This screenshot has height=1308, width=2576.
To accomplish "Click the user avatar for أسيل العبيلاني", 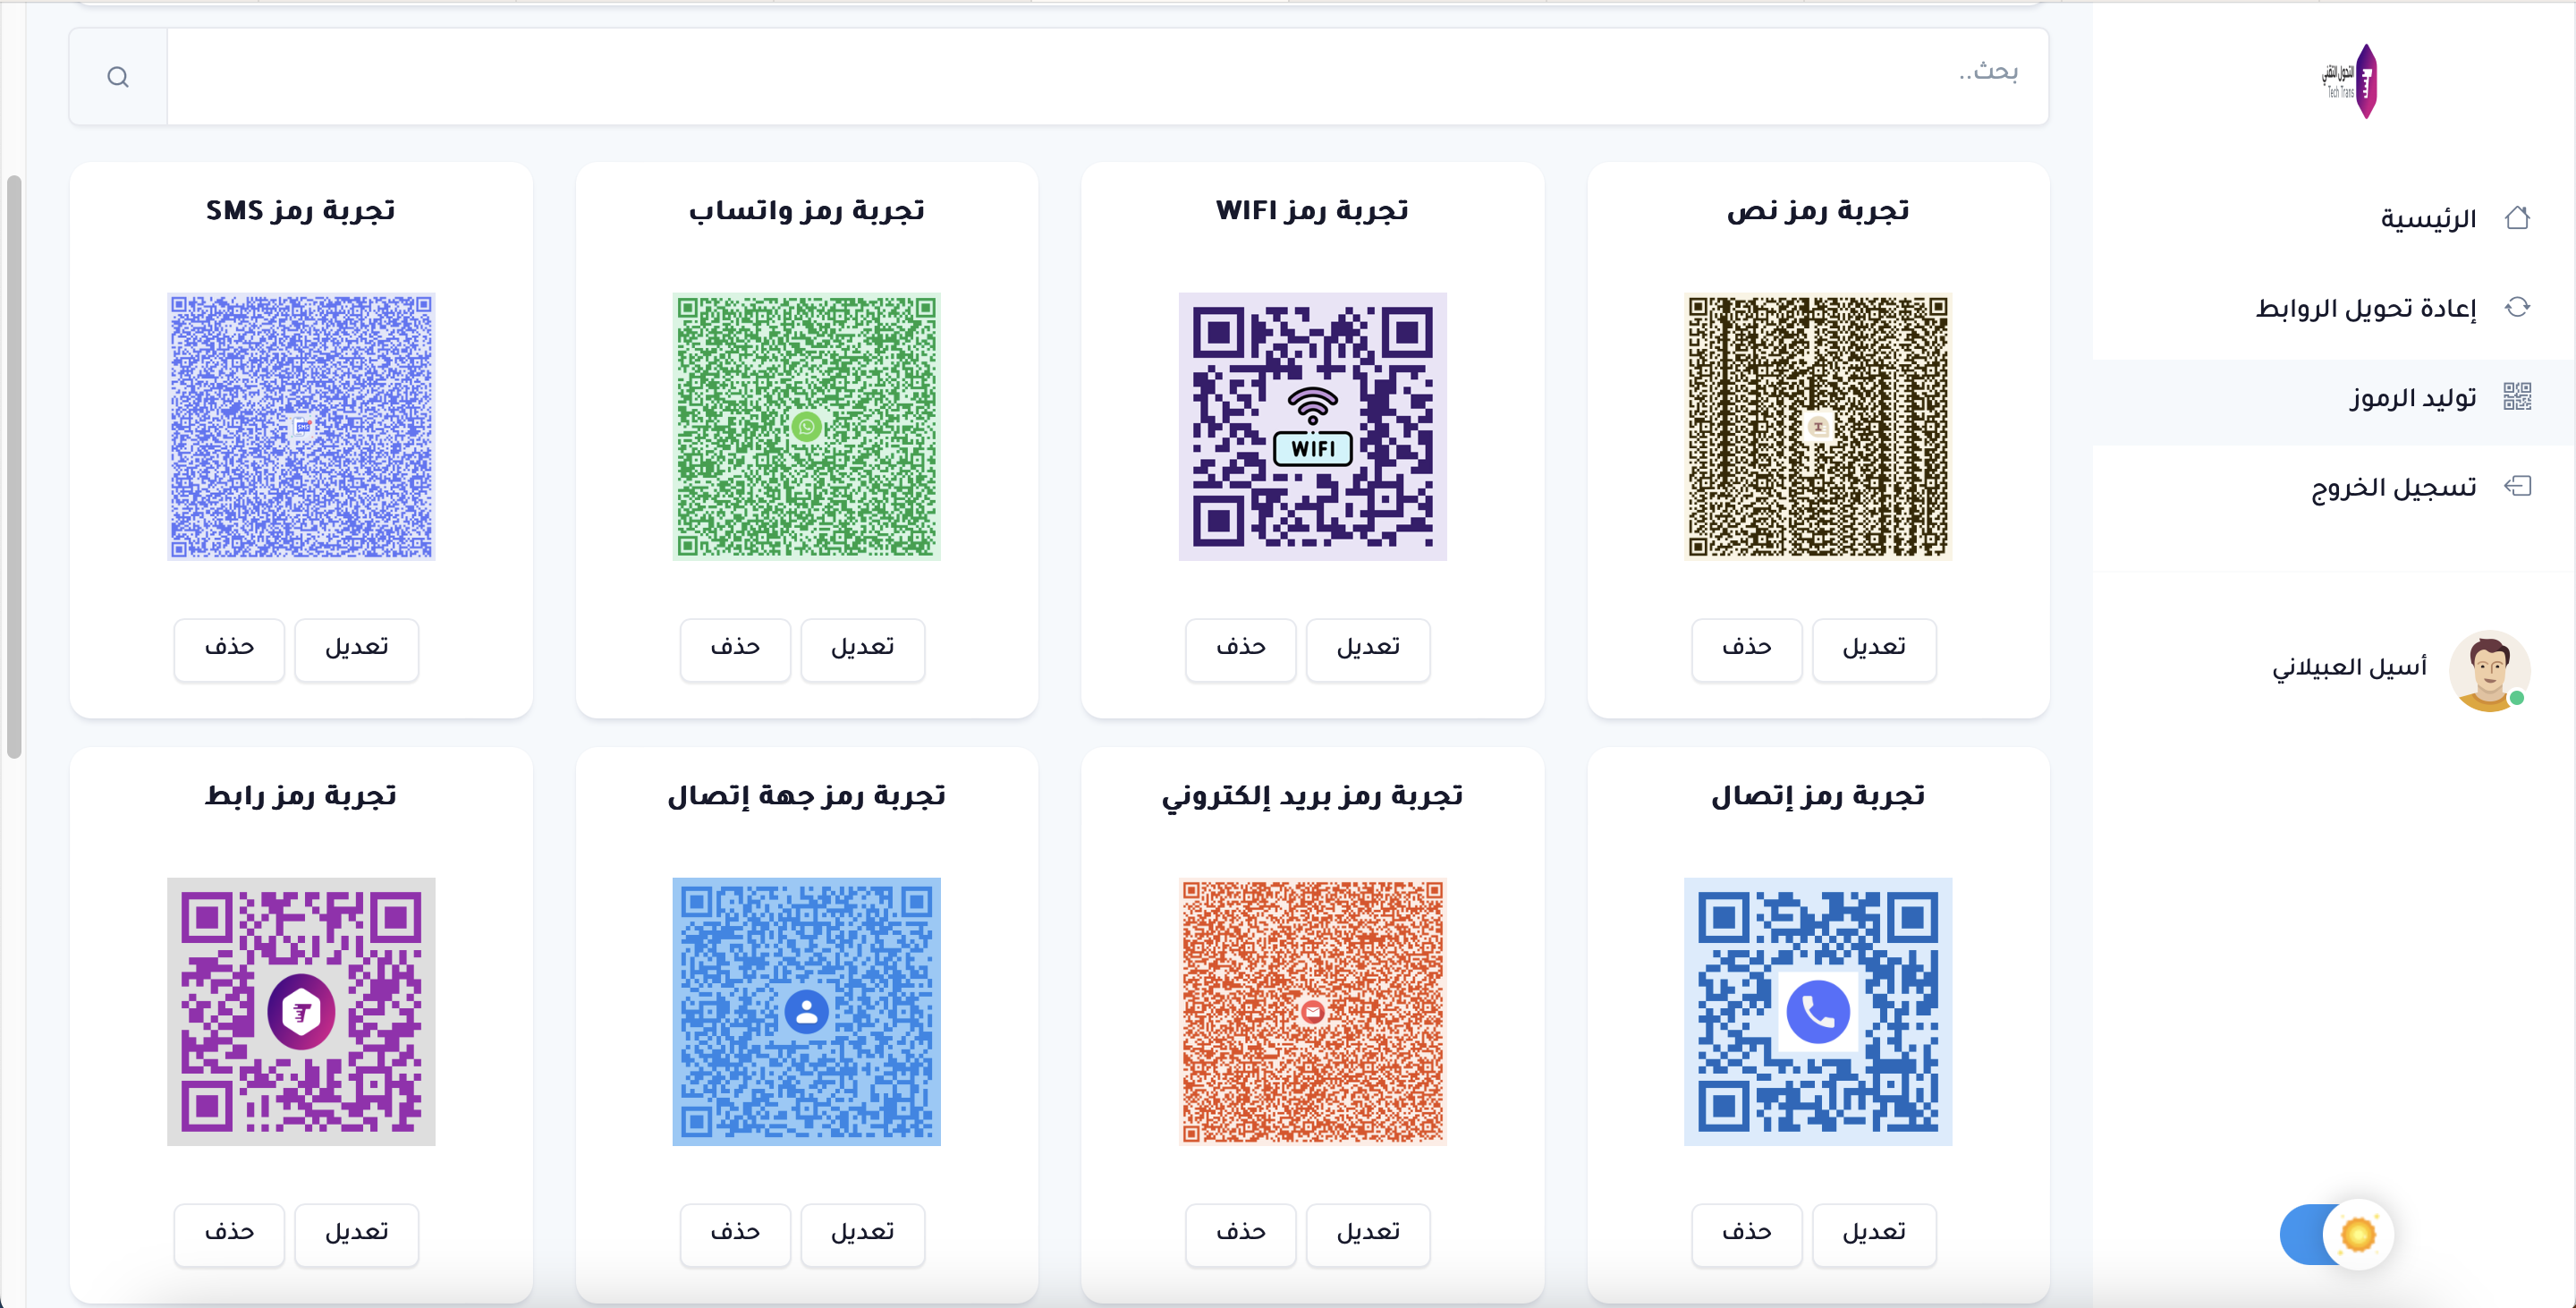I will (2489, 670).
